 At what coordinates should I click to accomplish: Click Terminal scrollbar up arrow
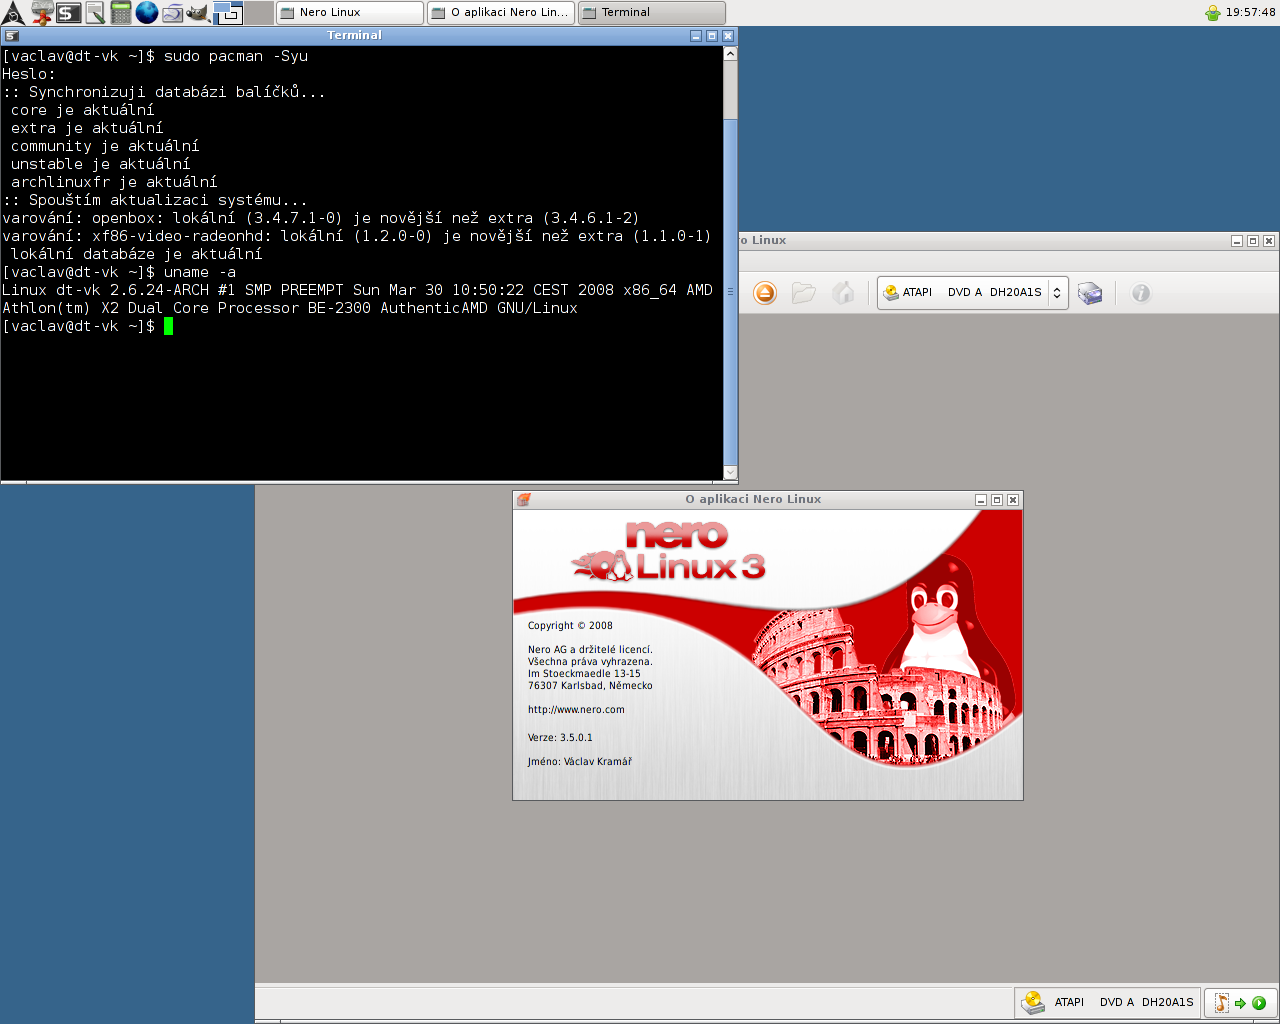730,53
